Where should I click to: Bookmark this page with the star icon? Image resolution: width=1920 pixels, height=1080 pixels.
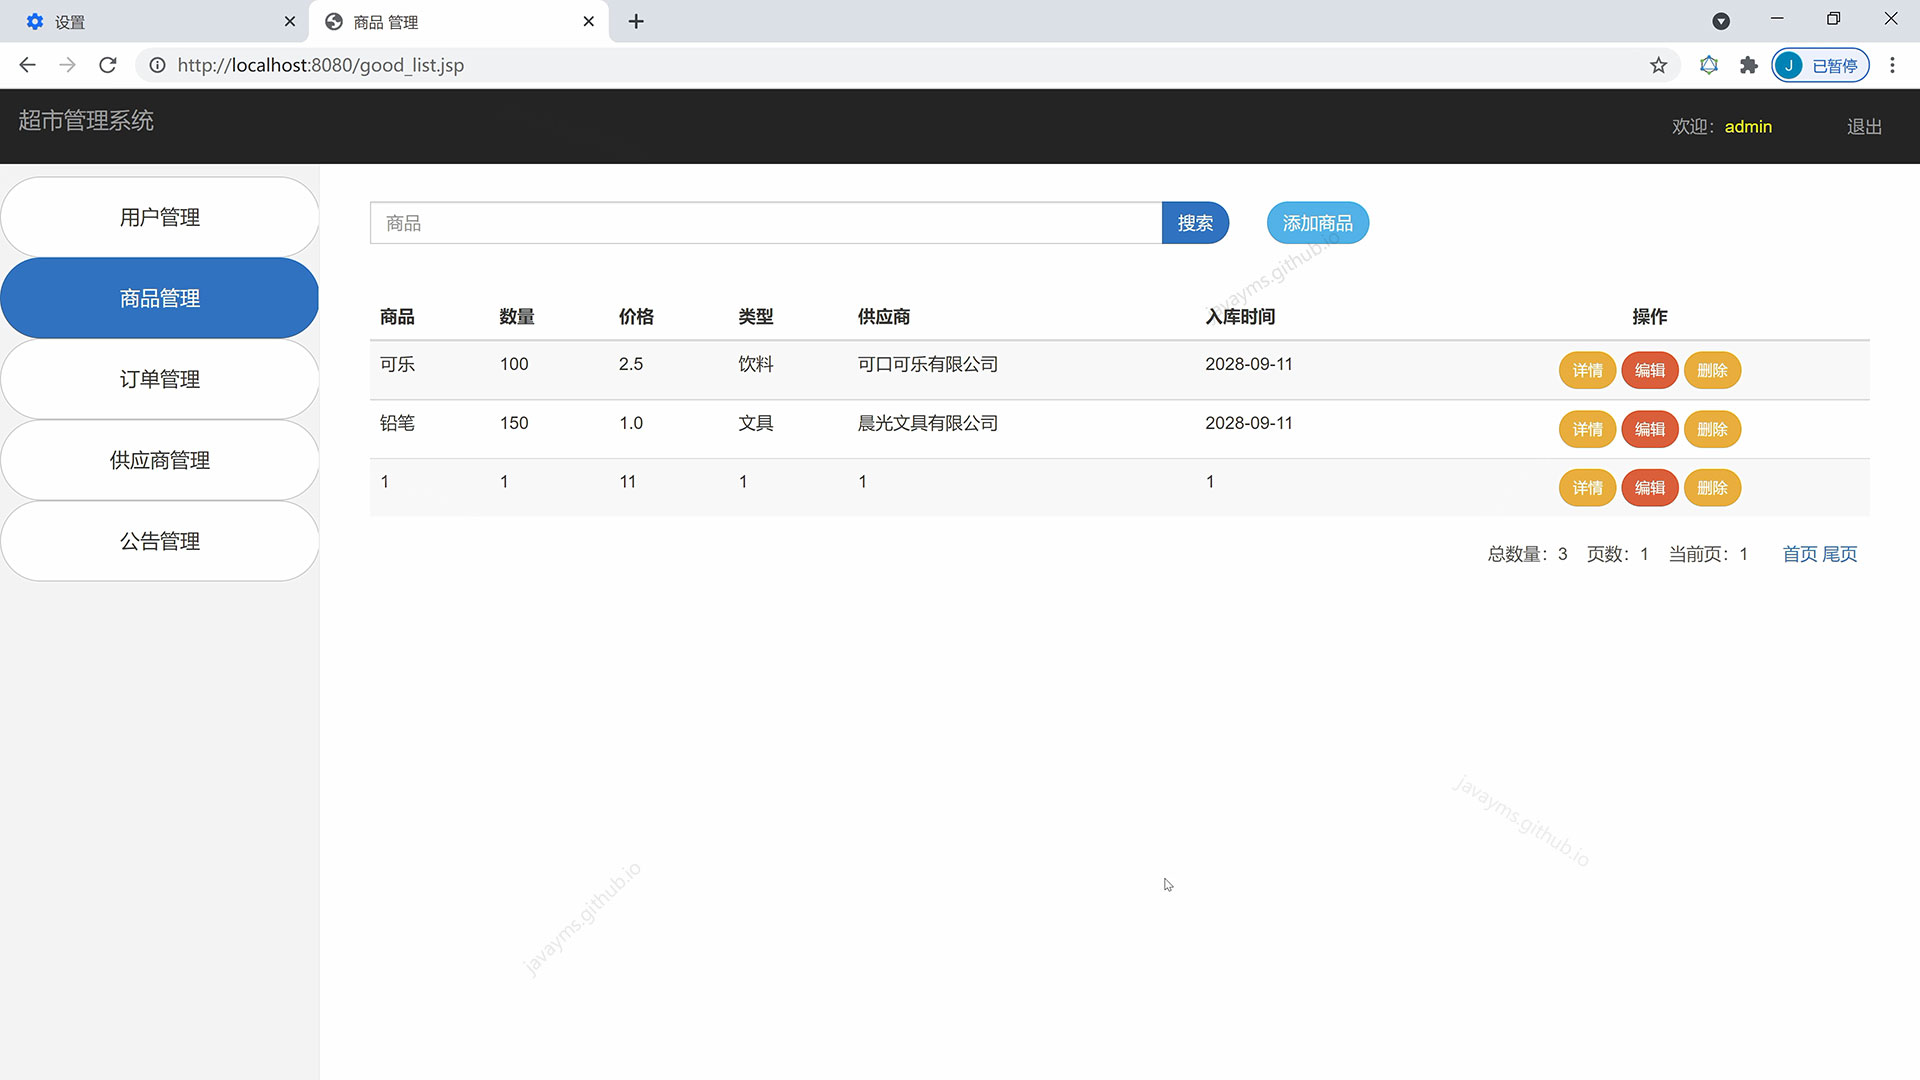tap(1658, 65)
